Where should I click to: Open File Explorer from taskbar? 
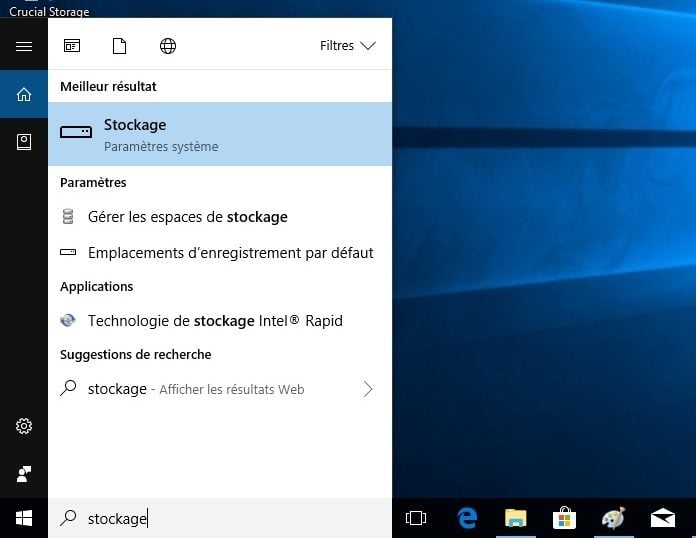515,518
